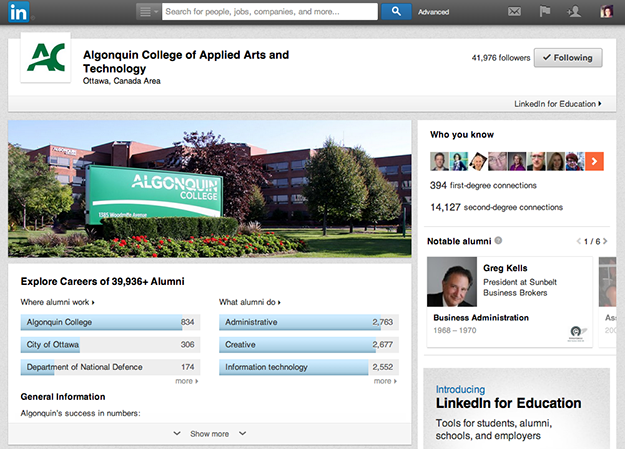Toggle the Following button
Viewport: 625px width, 449px height.
click(x=568, y=58)
